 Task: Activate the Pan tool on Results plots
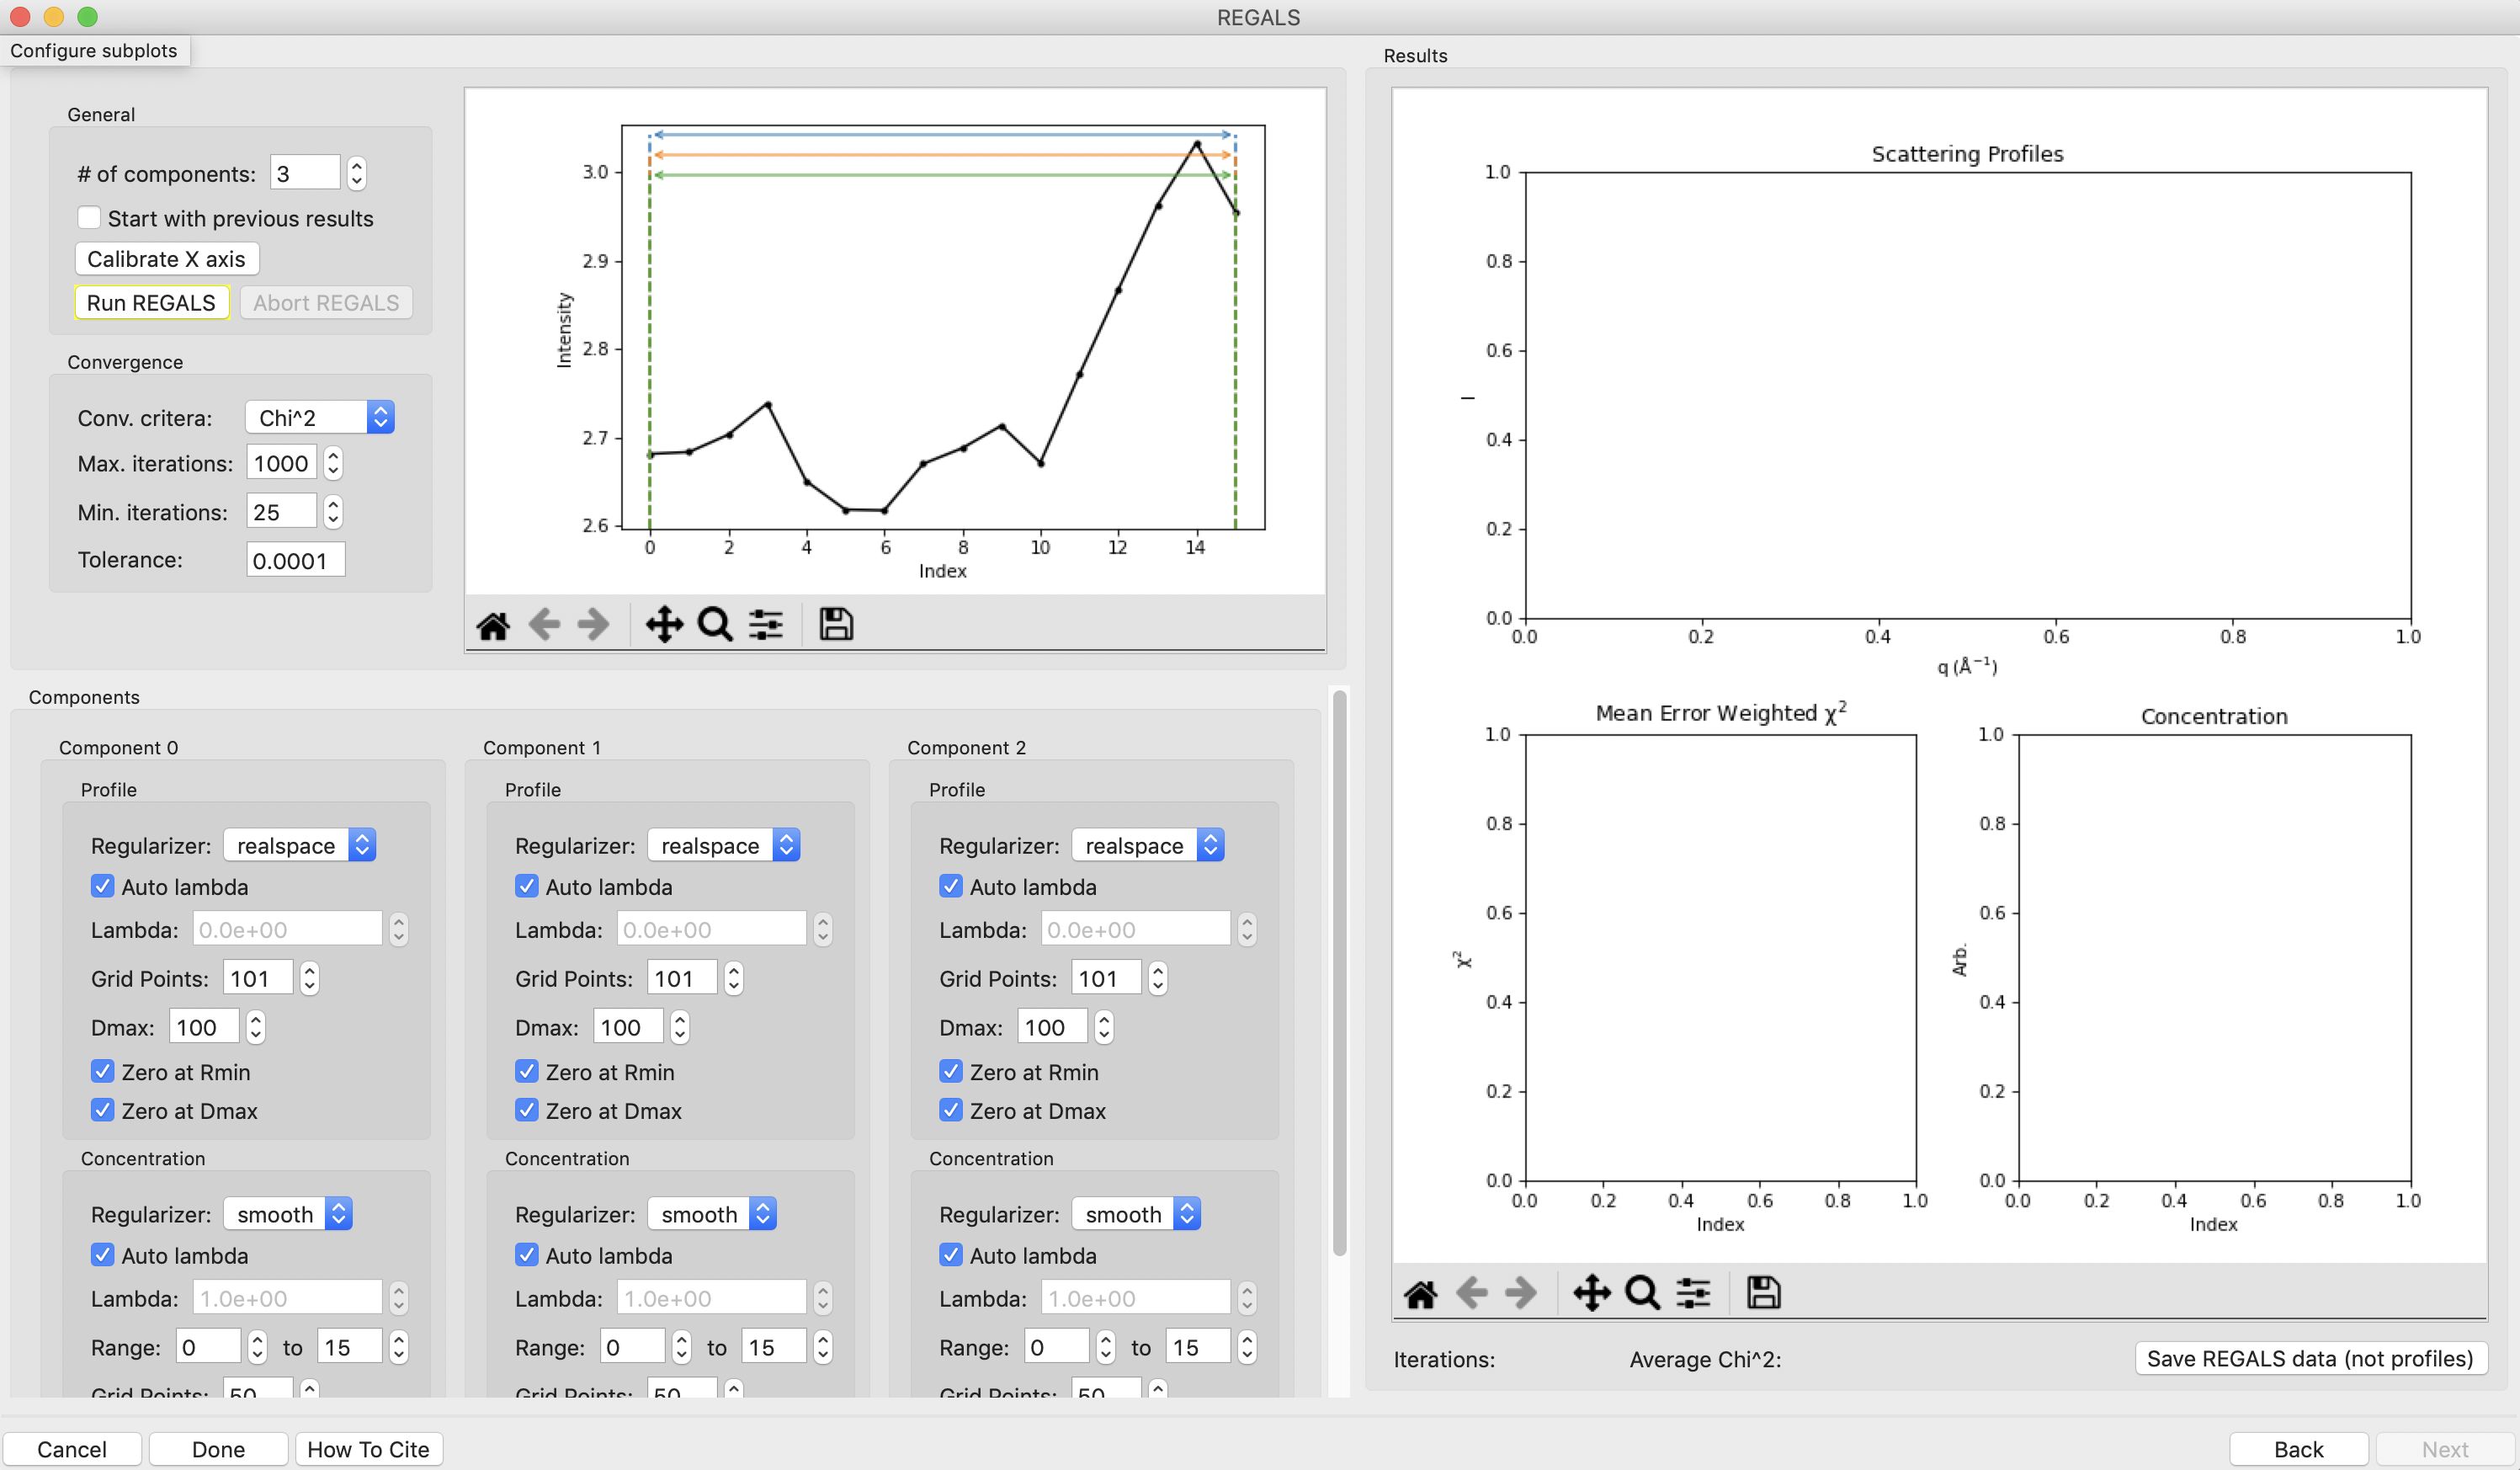(x=1592, y=1294)
